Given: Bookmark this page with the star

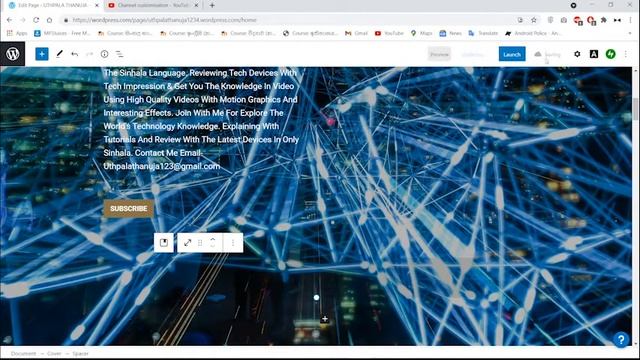Looking at the screenshot, I should point(533,20).
